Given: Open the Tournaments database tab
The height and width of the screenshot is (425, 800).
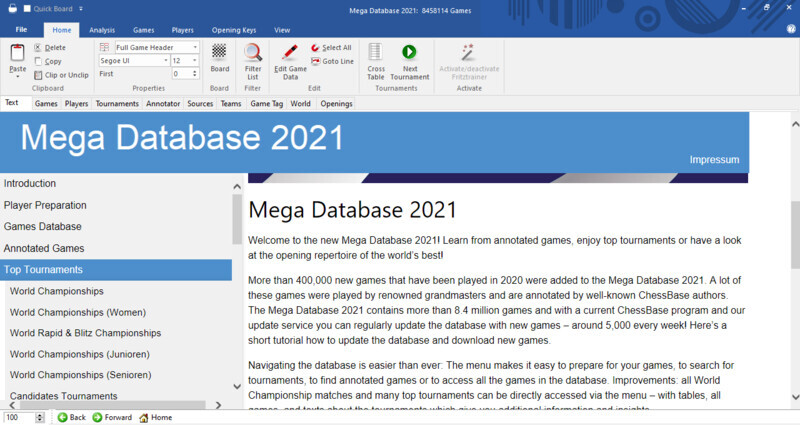Looking at the screenshot, I should [117, 104].
